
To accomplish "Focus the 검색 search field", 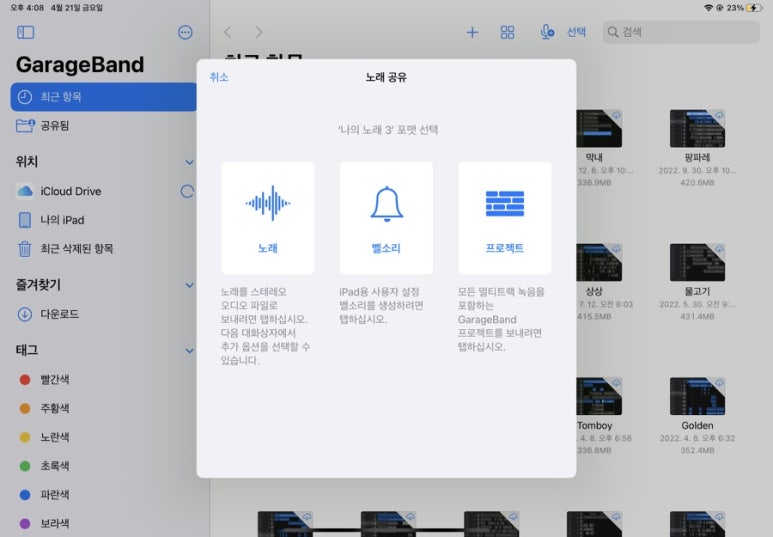I will coord(680,32).
